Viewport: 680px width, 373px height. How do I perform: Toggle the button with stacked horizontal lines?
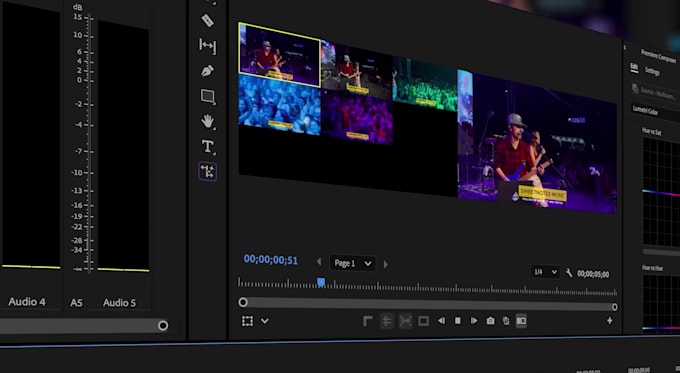click(387, 321)
